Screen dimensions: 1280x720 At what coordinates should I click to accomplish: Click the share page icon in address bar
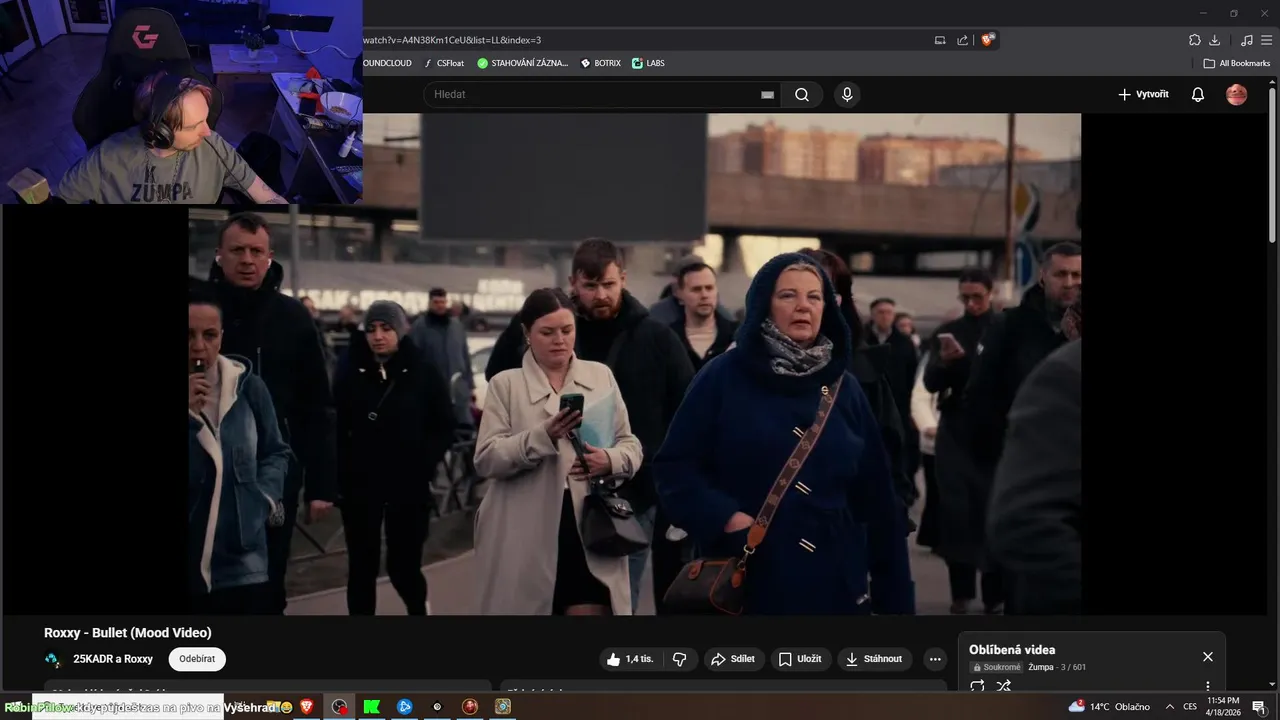coord(962,40)
